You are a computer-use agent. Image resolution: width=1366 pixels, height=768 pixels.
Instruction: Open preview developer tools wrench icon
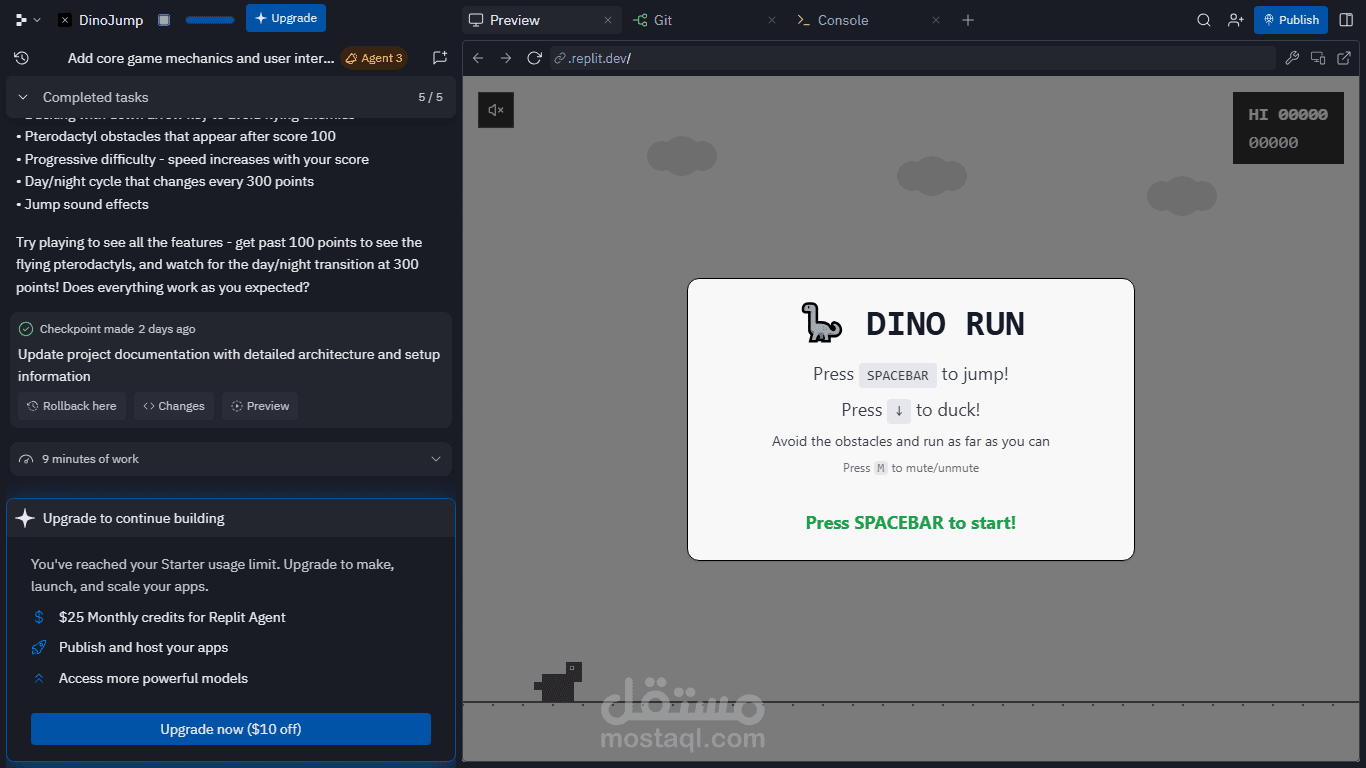point(1292,58)
